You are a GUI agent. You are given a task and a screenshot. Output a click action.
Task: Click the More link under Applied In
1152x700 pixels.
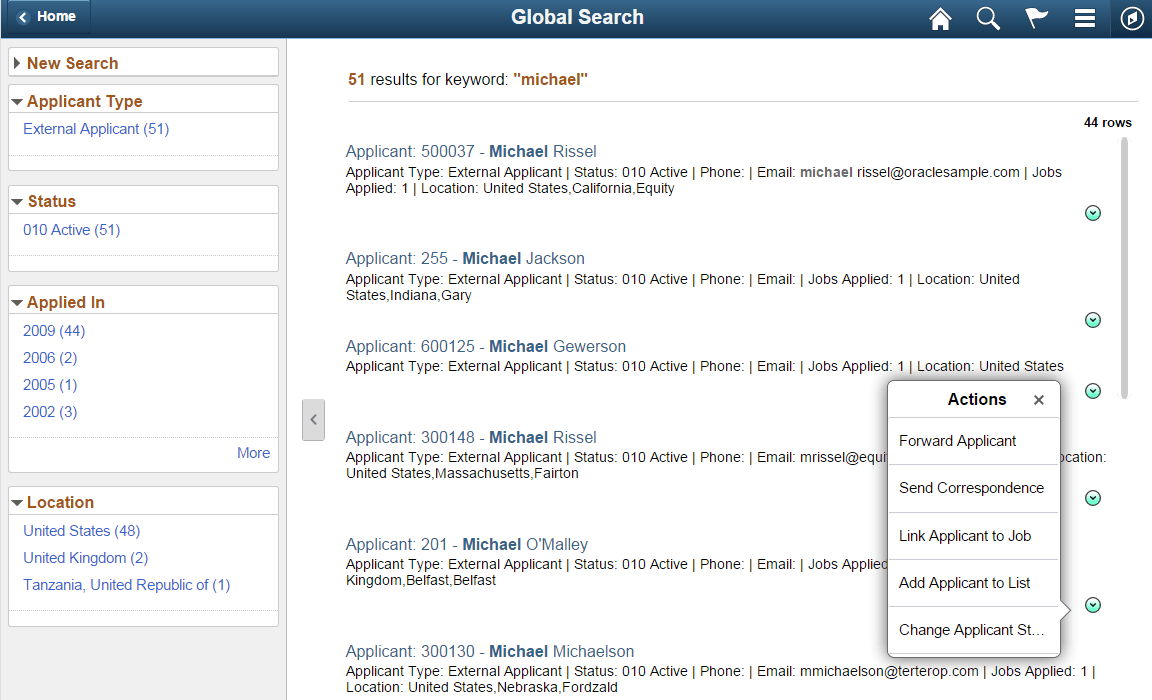click(253, 452)
